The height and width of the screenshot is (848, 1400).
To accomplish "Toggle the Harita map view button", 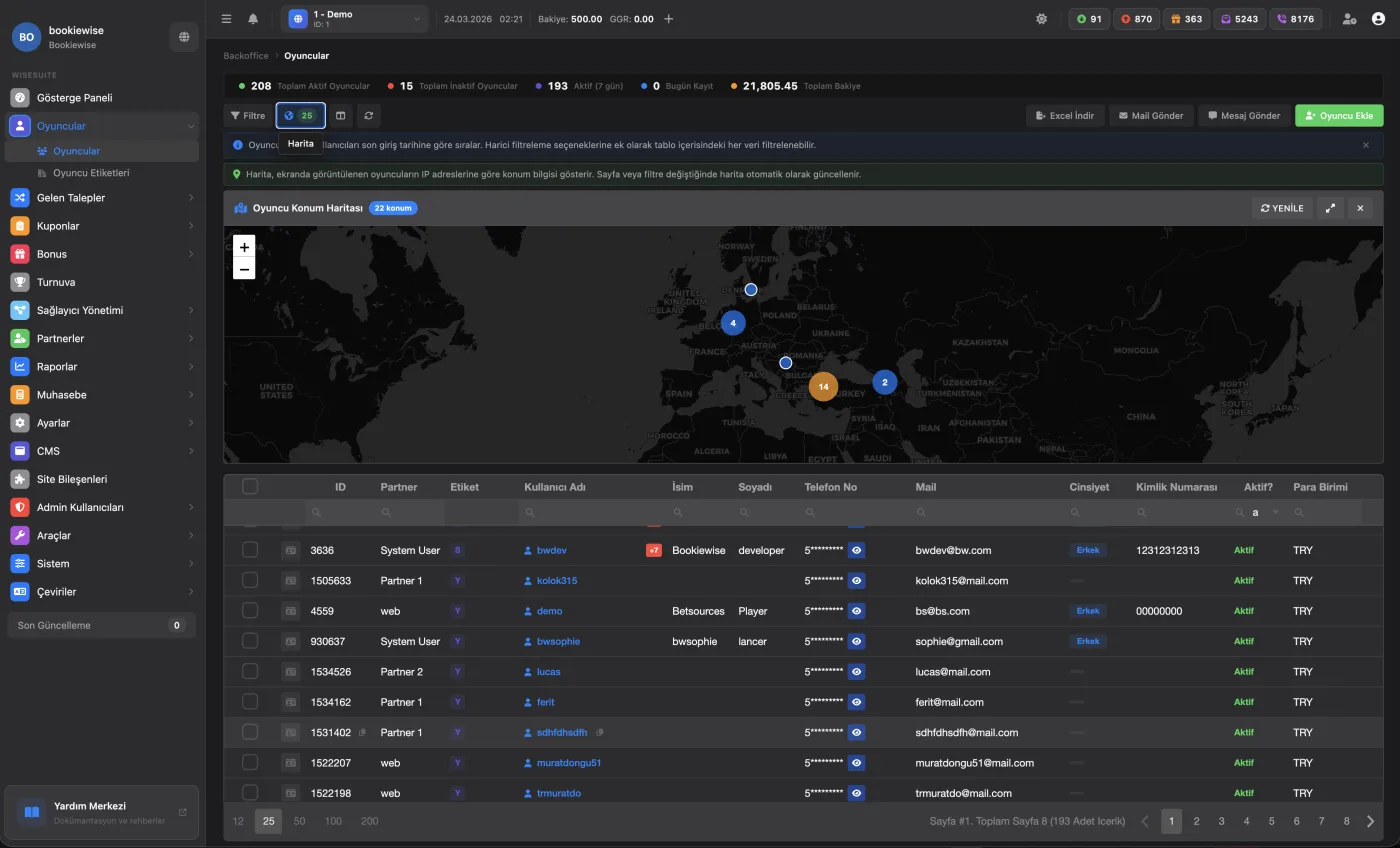I will [300, 116].
